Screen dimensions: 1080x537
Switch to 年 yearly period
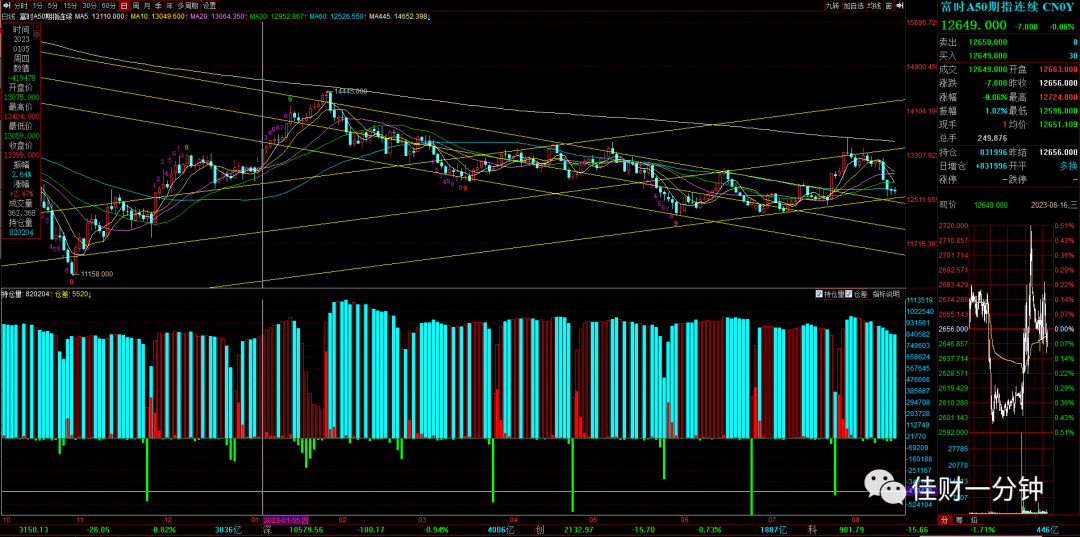(169, 6)
